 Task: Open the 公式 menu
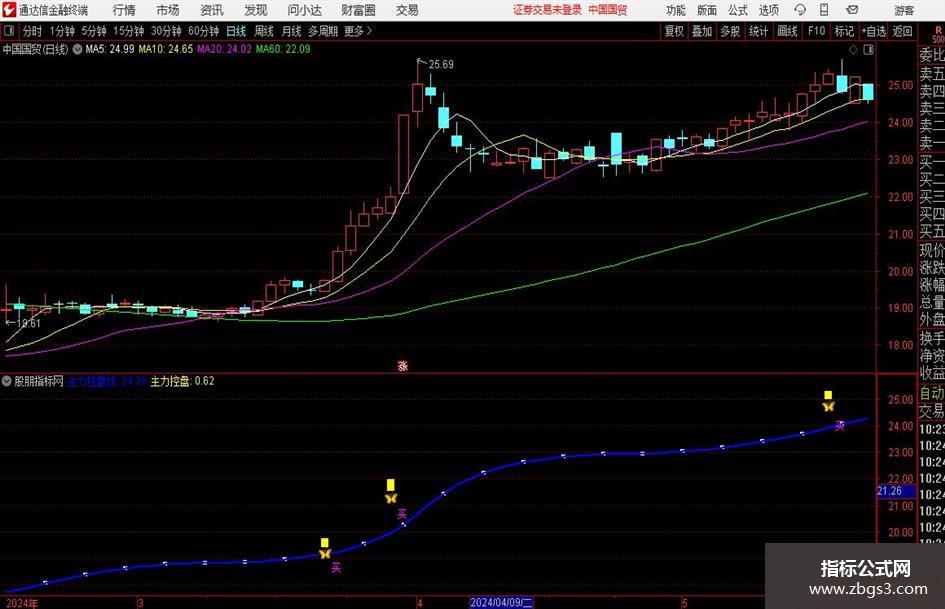coord(738,10)
